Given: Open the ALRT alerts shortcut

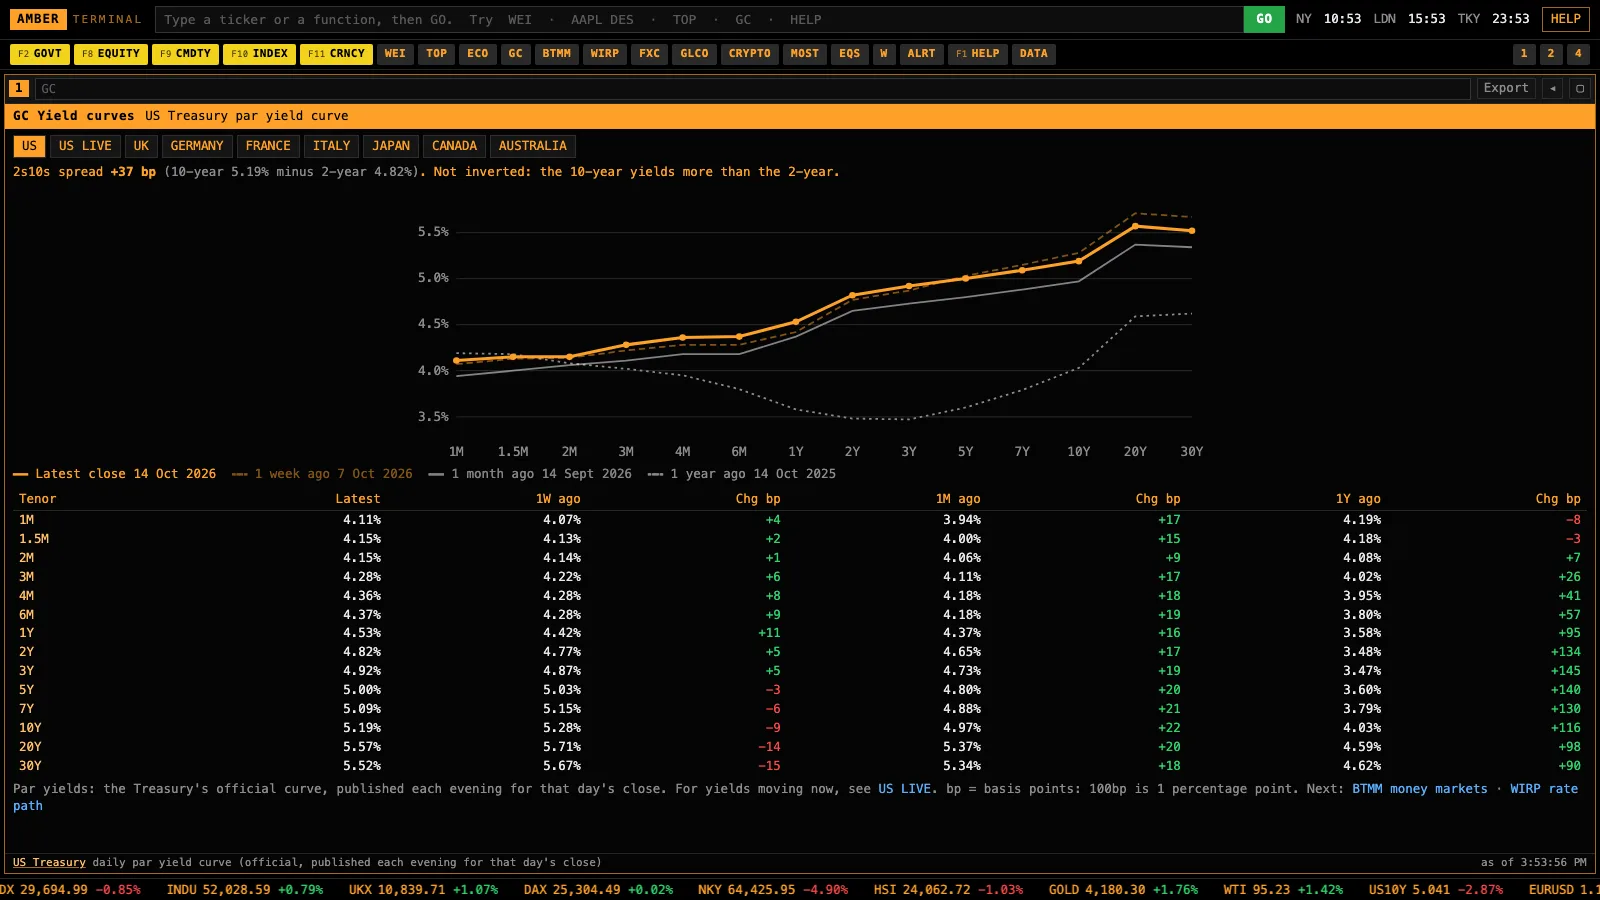Looking at the screenshot, I should pyautogui.click(x=922, y=54).
